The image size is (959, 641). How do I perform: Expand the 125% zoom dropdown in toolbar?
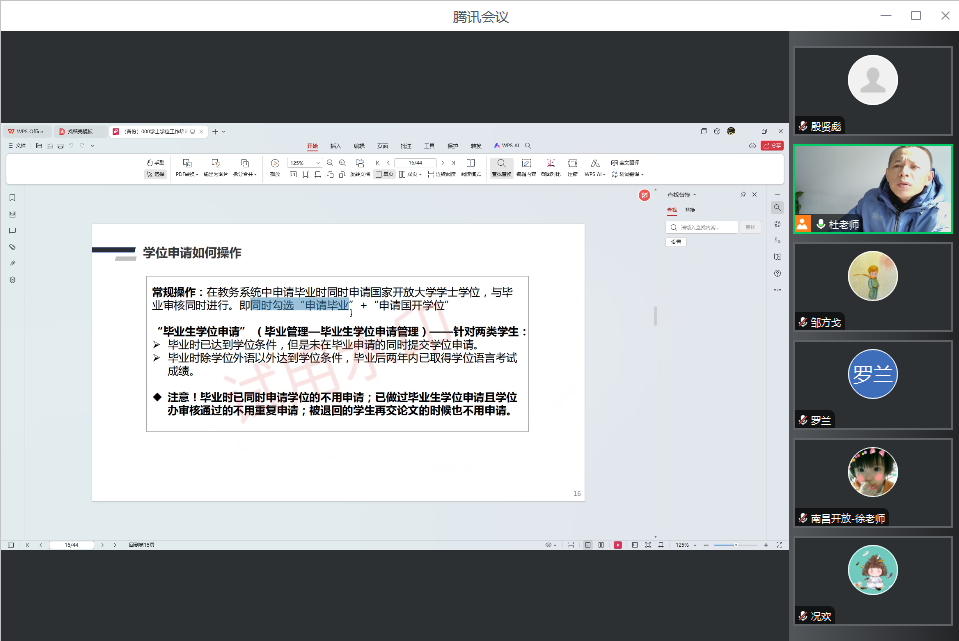tap(319, 163)
